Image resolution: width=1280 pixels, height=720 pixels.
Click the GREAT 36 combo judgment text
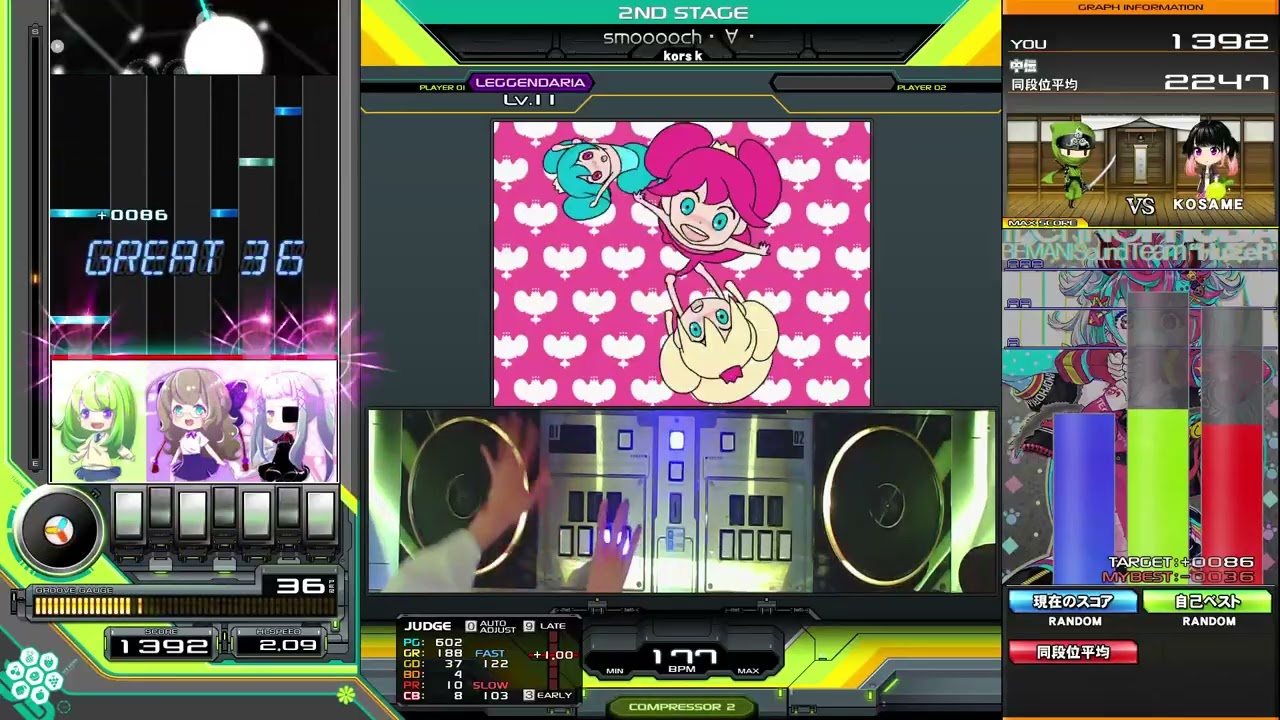click(x=194, y=259)
